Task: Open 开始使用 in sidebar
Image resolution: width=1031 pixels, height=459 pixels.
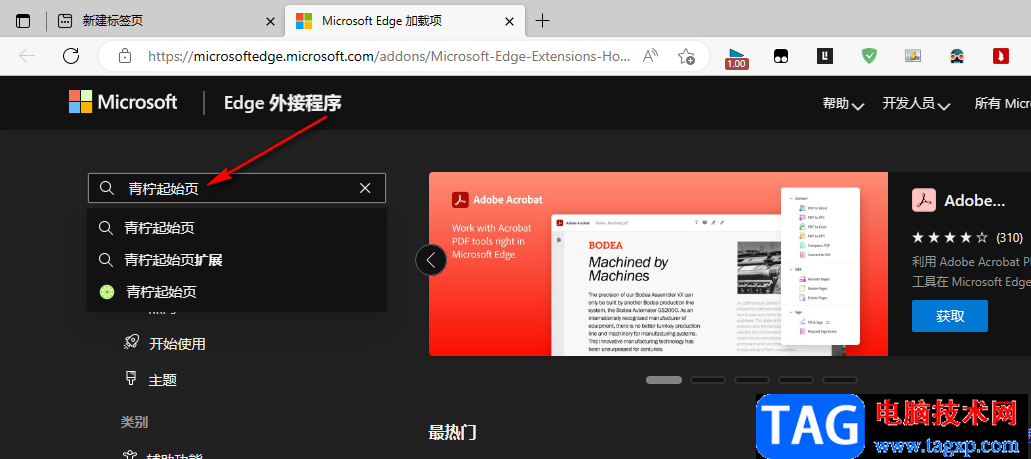Action: click(177, 343)
